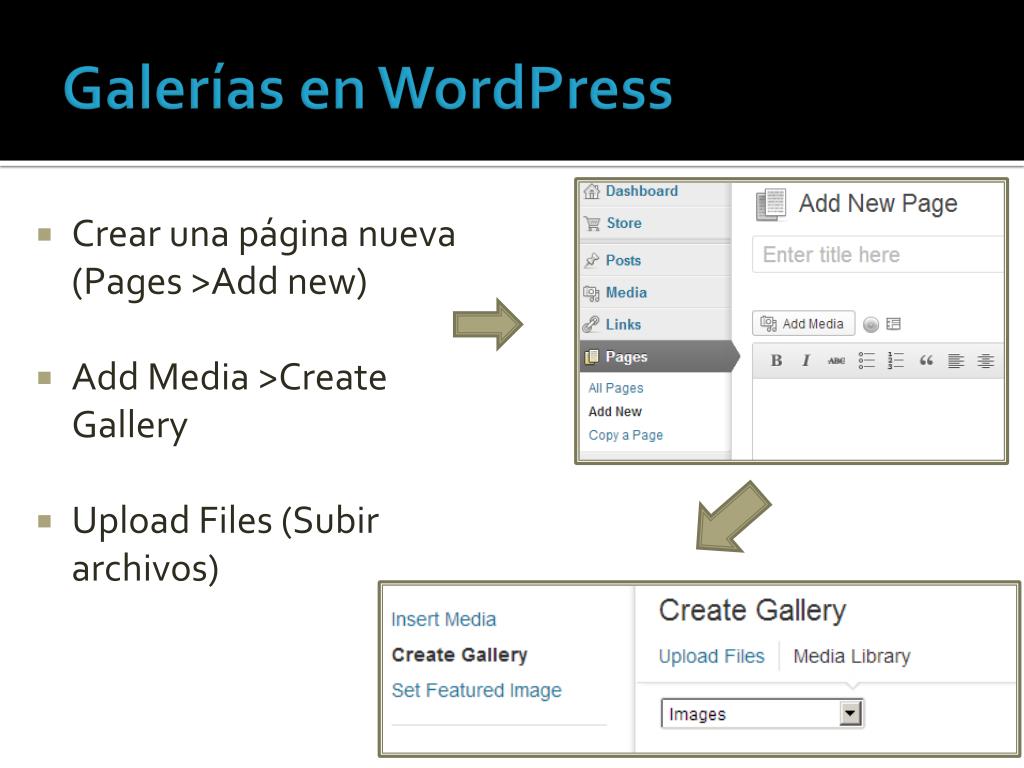Viewport: 1024px width, 768px height.
Task: Apply blockquote formatting
Action: click(926, 360)
